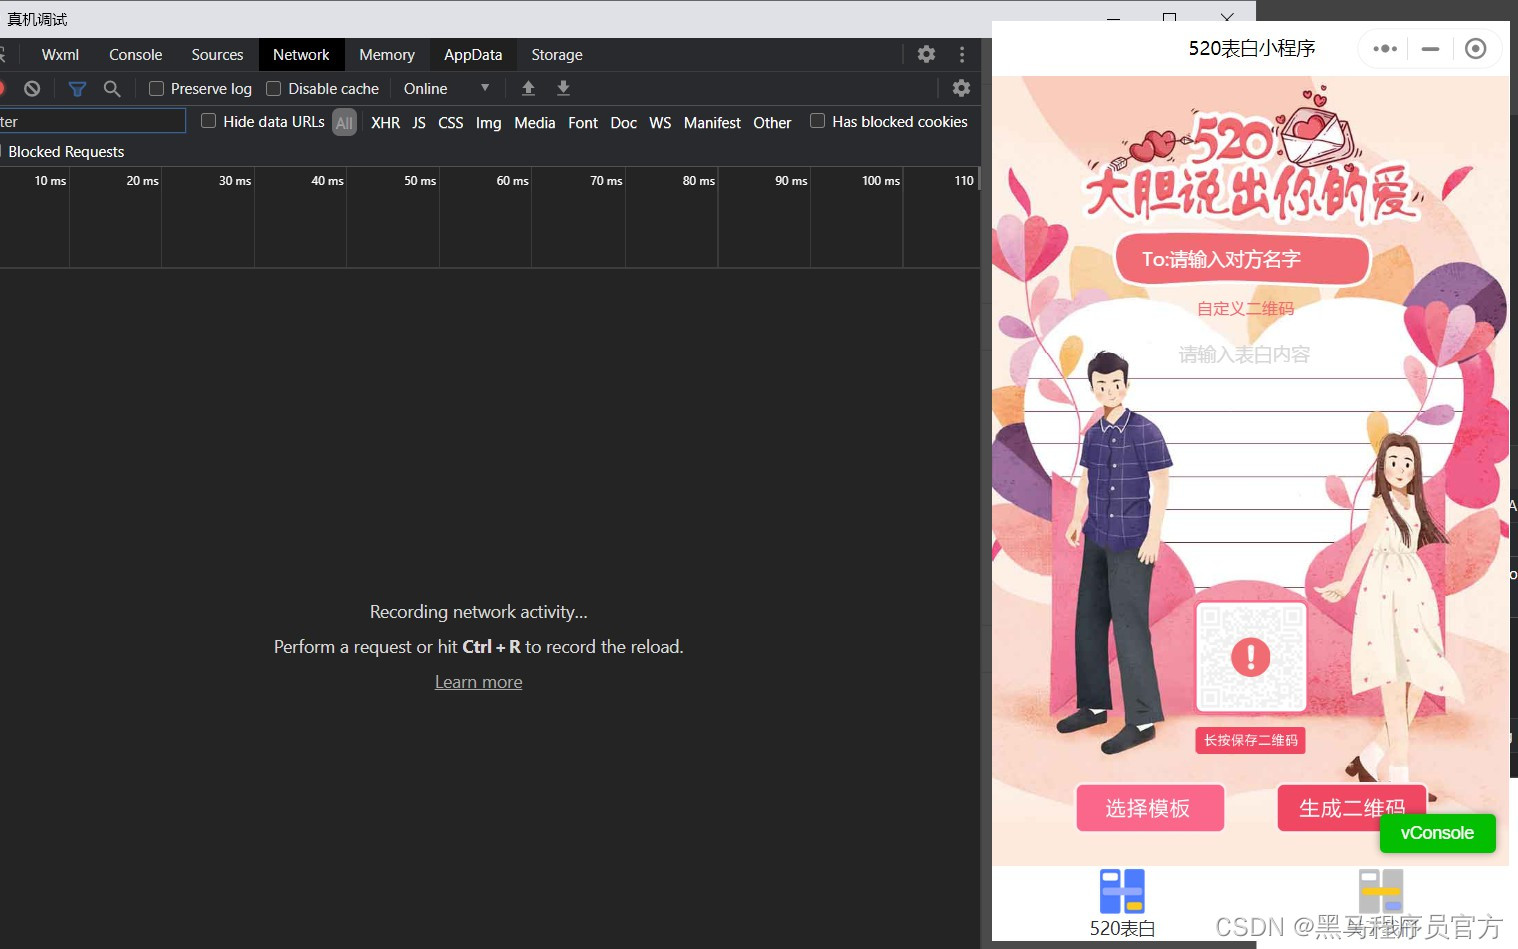
Task: Check the Hide data URLs checkbox
Action: point(208,121)
